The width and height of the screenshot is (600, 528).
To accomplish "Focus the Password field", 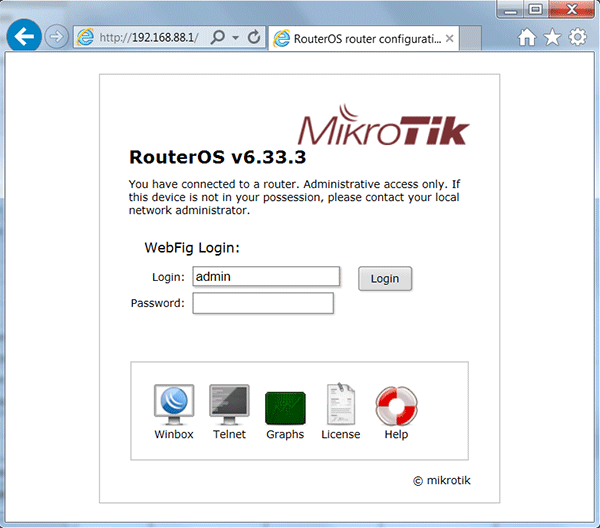I will [263, 303].
